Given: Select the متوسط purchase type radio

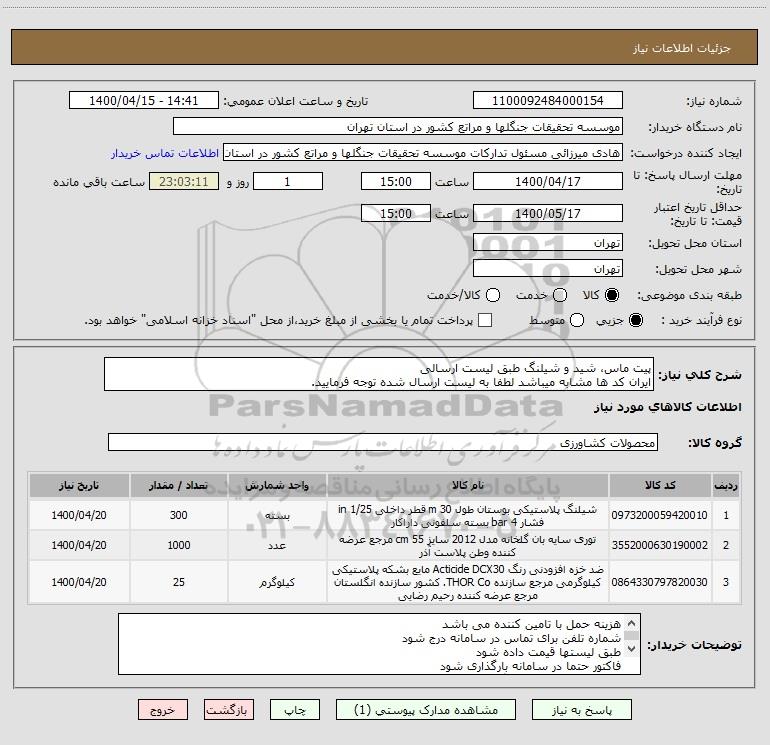Looking at the screenshot, I should (x=577, y=320).
